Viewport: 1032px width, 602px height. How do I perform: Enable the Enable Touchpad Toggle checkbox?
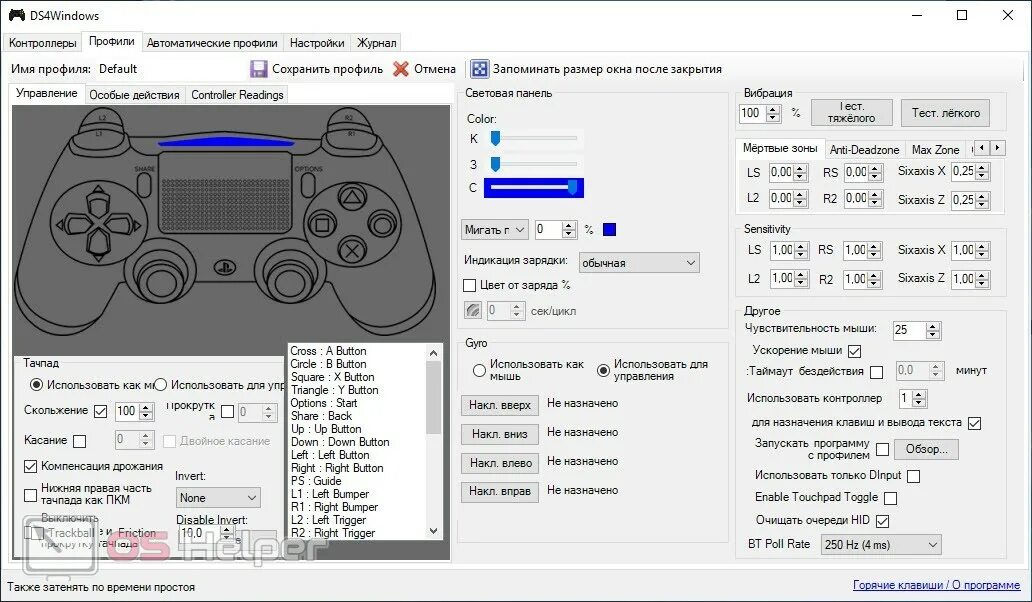coord(890,498)
